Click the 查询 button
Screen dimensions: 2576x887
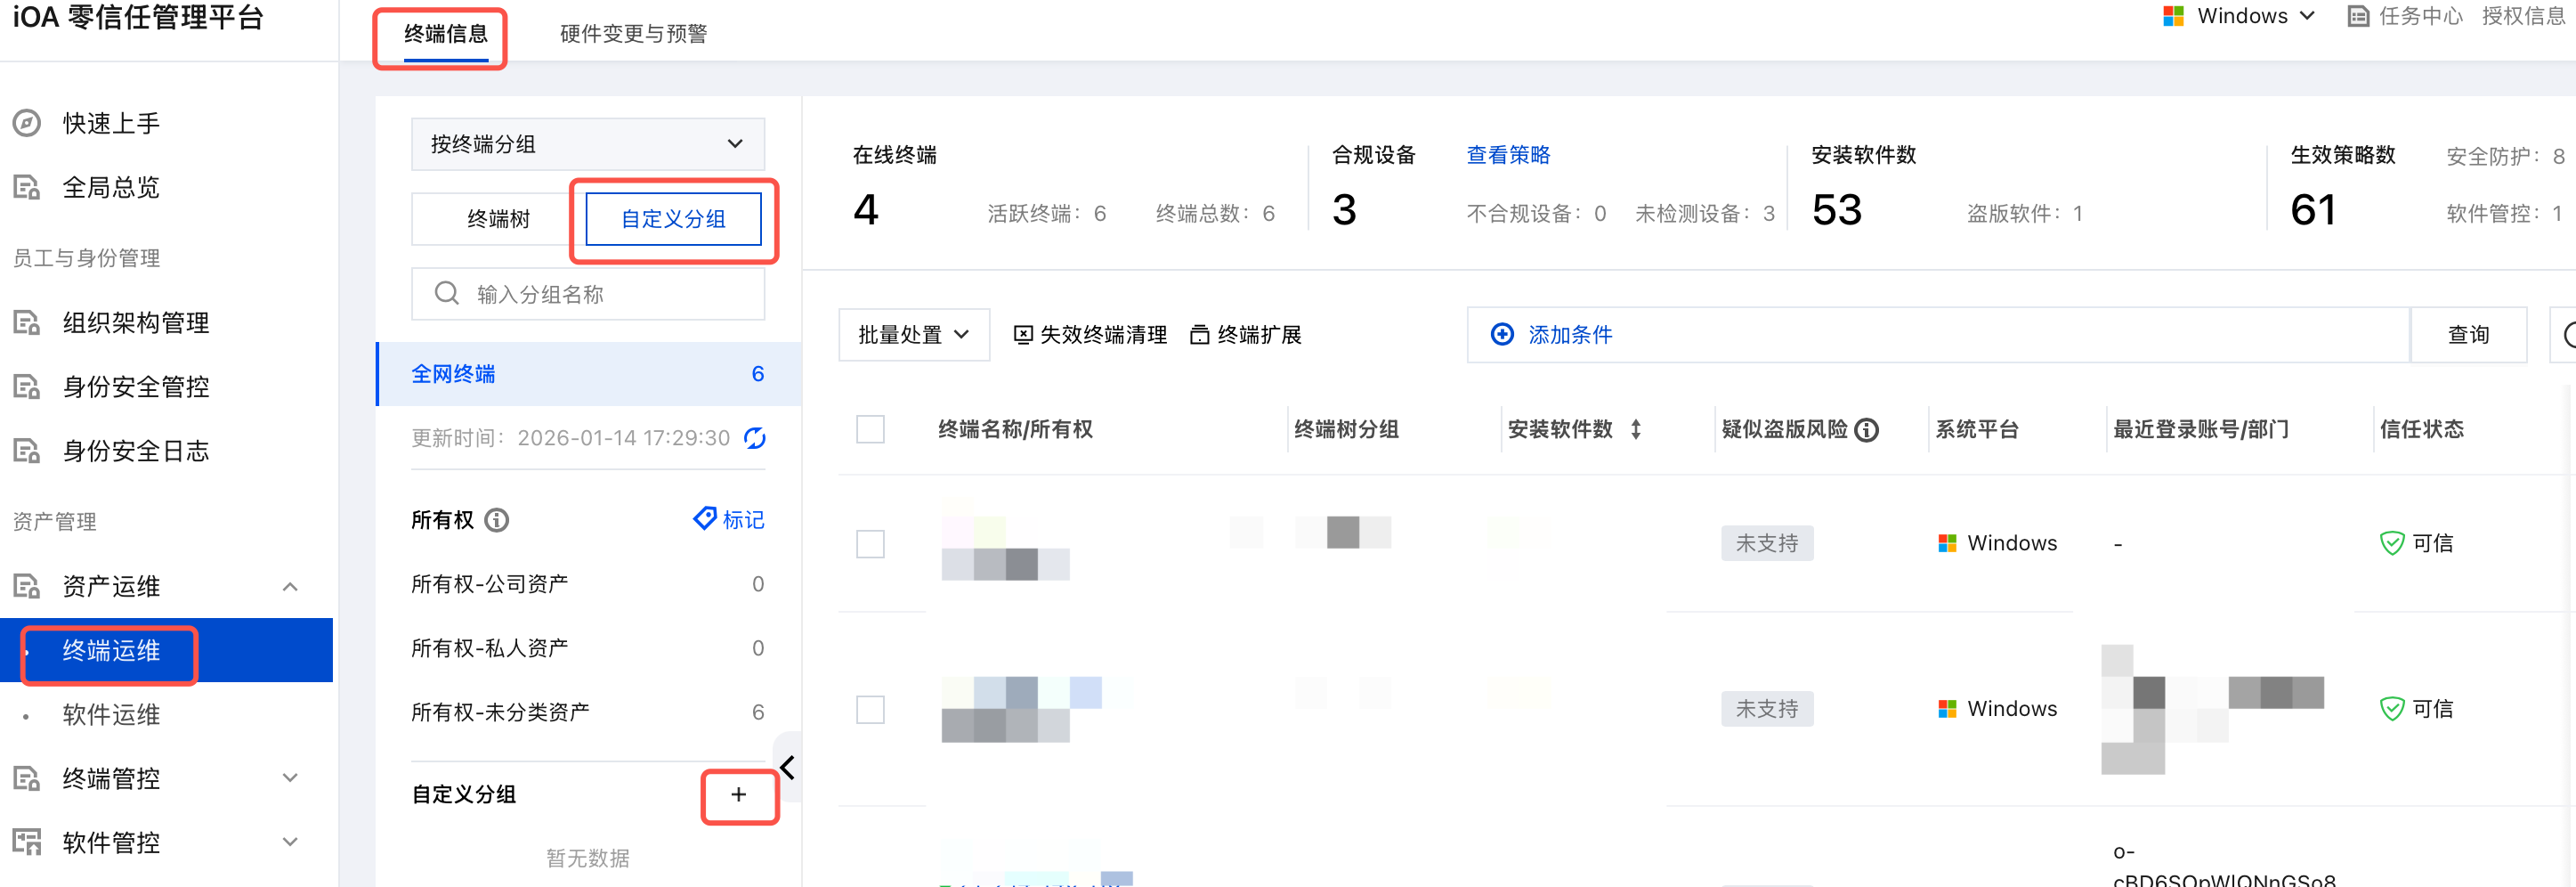point(2469,335)
